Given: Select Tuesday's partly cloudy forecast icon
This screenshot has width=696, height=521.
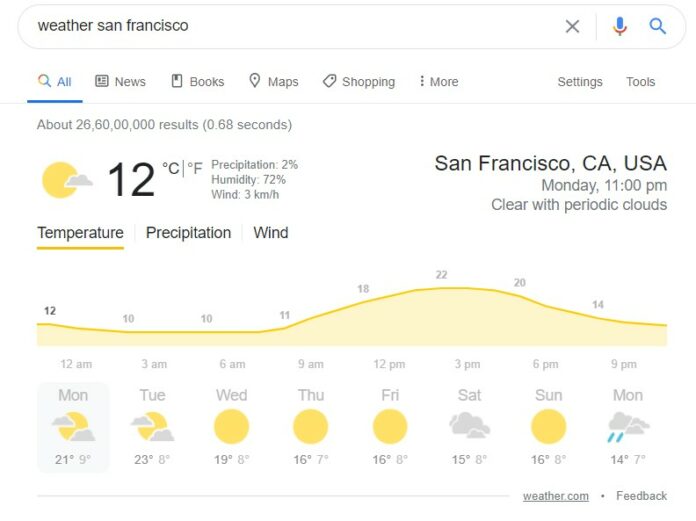Looking at the screenshot, I should tap(152, 427).
